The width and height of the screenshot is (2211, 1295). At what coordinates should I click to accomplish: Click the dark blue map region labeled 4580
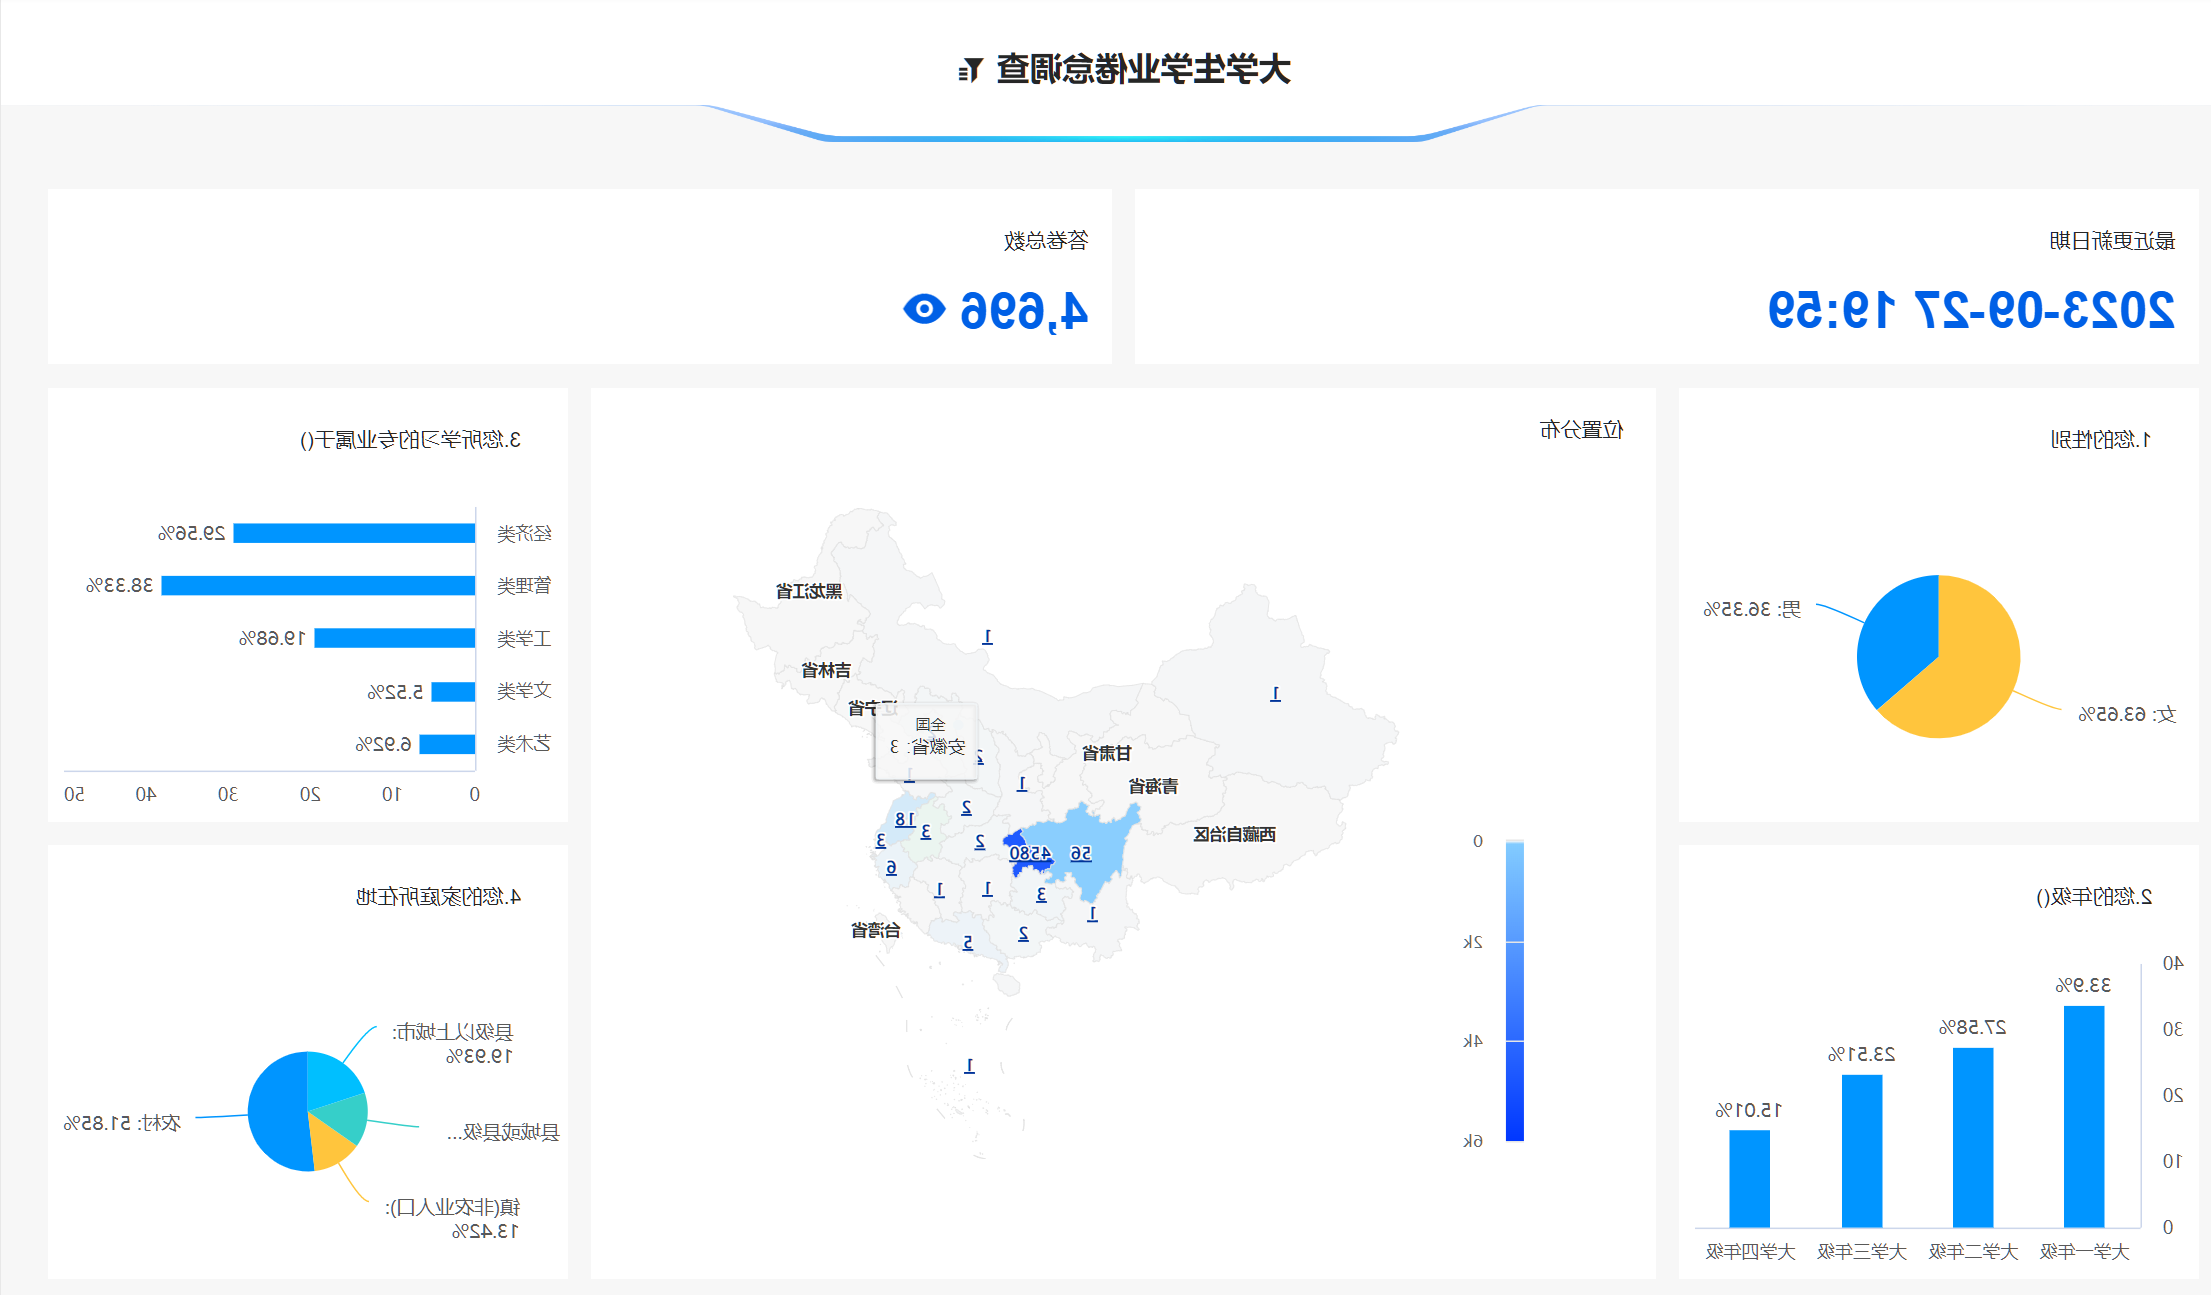point(1029,853)
